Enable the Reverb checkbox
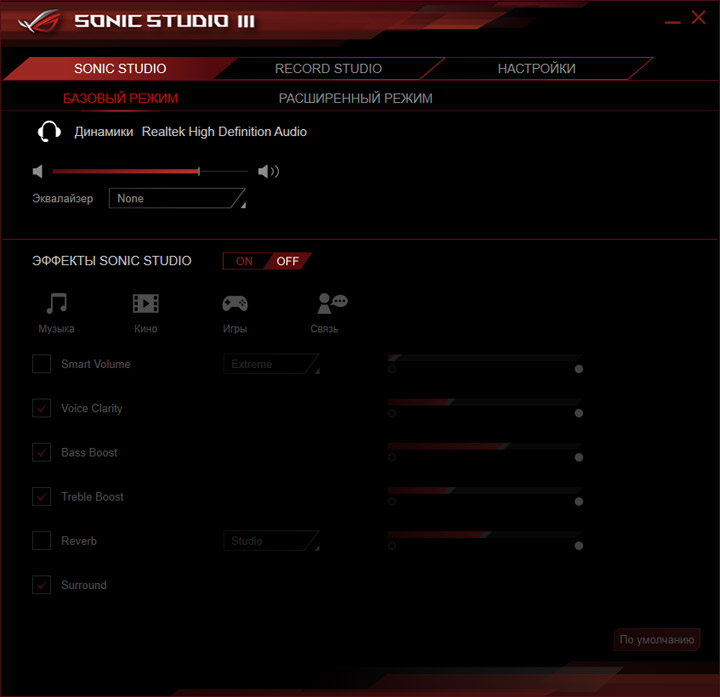 point(41,540)
